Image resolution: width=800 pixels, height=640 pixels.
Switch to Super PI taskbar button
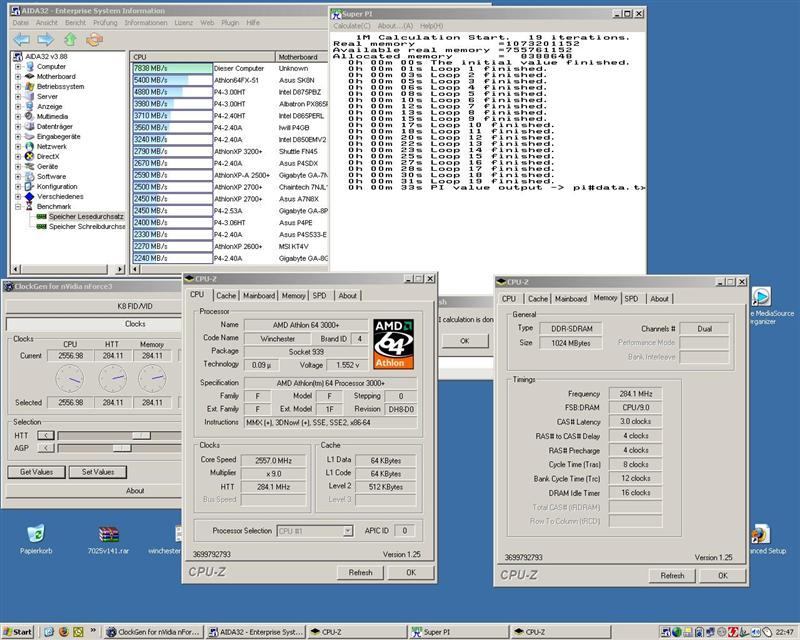pos(459,632)
